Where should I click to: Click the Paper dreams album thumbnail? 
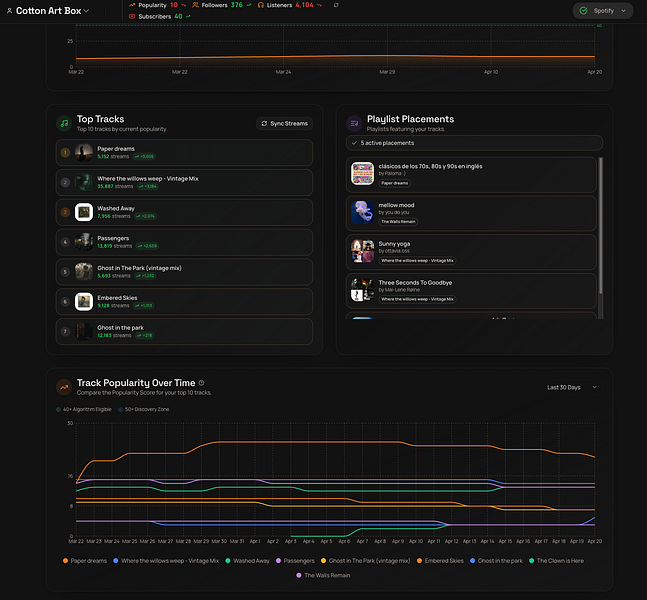click(x=84, y=153)
